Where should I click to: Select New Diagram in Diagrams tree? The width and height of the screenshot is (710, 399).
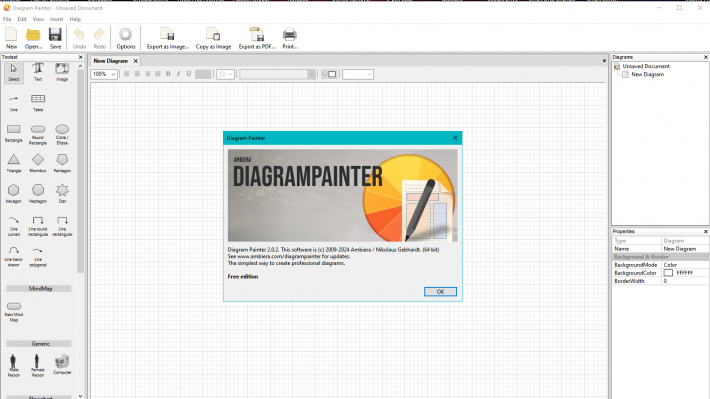click(648, 74)
